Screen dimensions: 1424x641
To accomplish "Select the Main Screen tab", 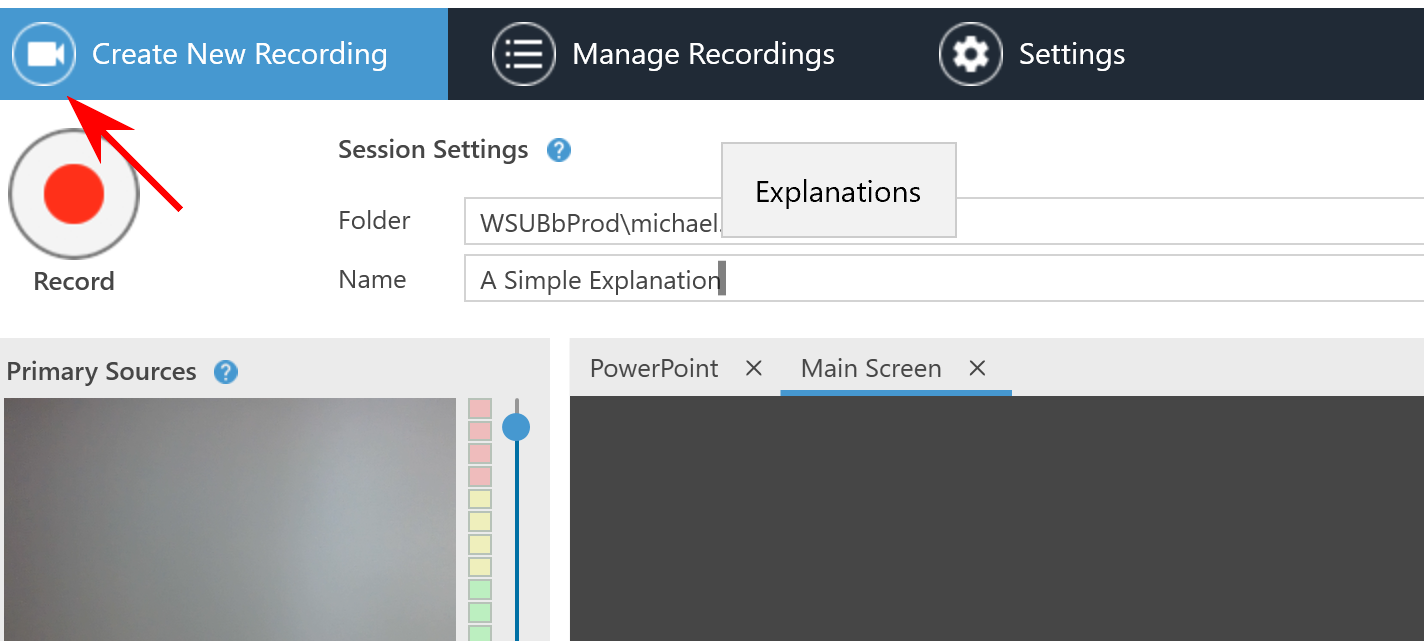I will point(871,369).
